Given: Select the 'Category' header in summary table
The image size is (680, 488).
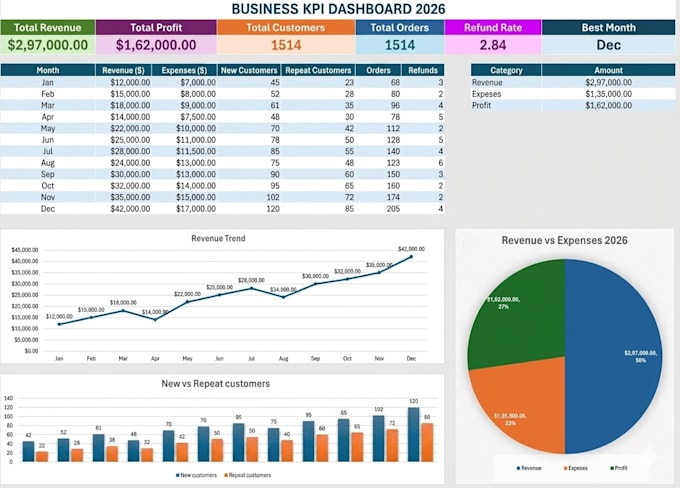Looking at the screenshot, I should pos(506,70).
